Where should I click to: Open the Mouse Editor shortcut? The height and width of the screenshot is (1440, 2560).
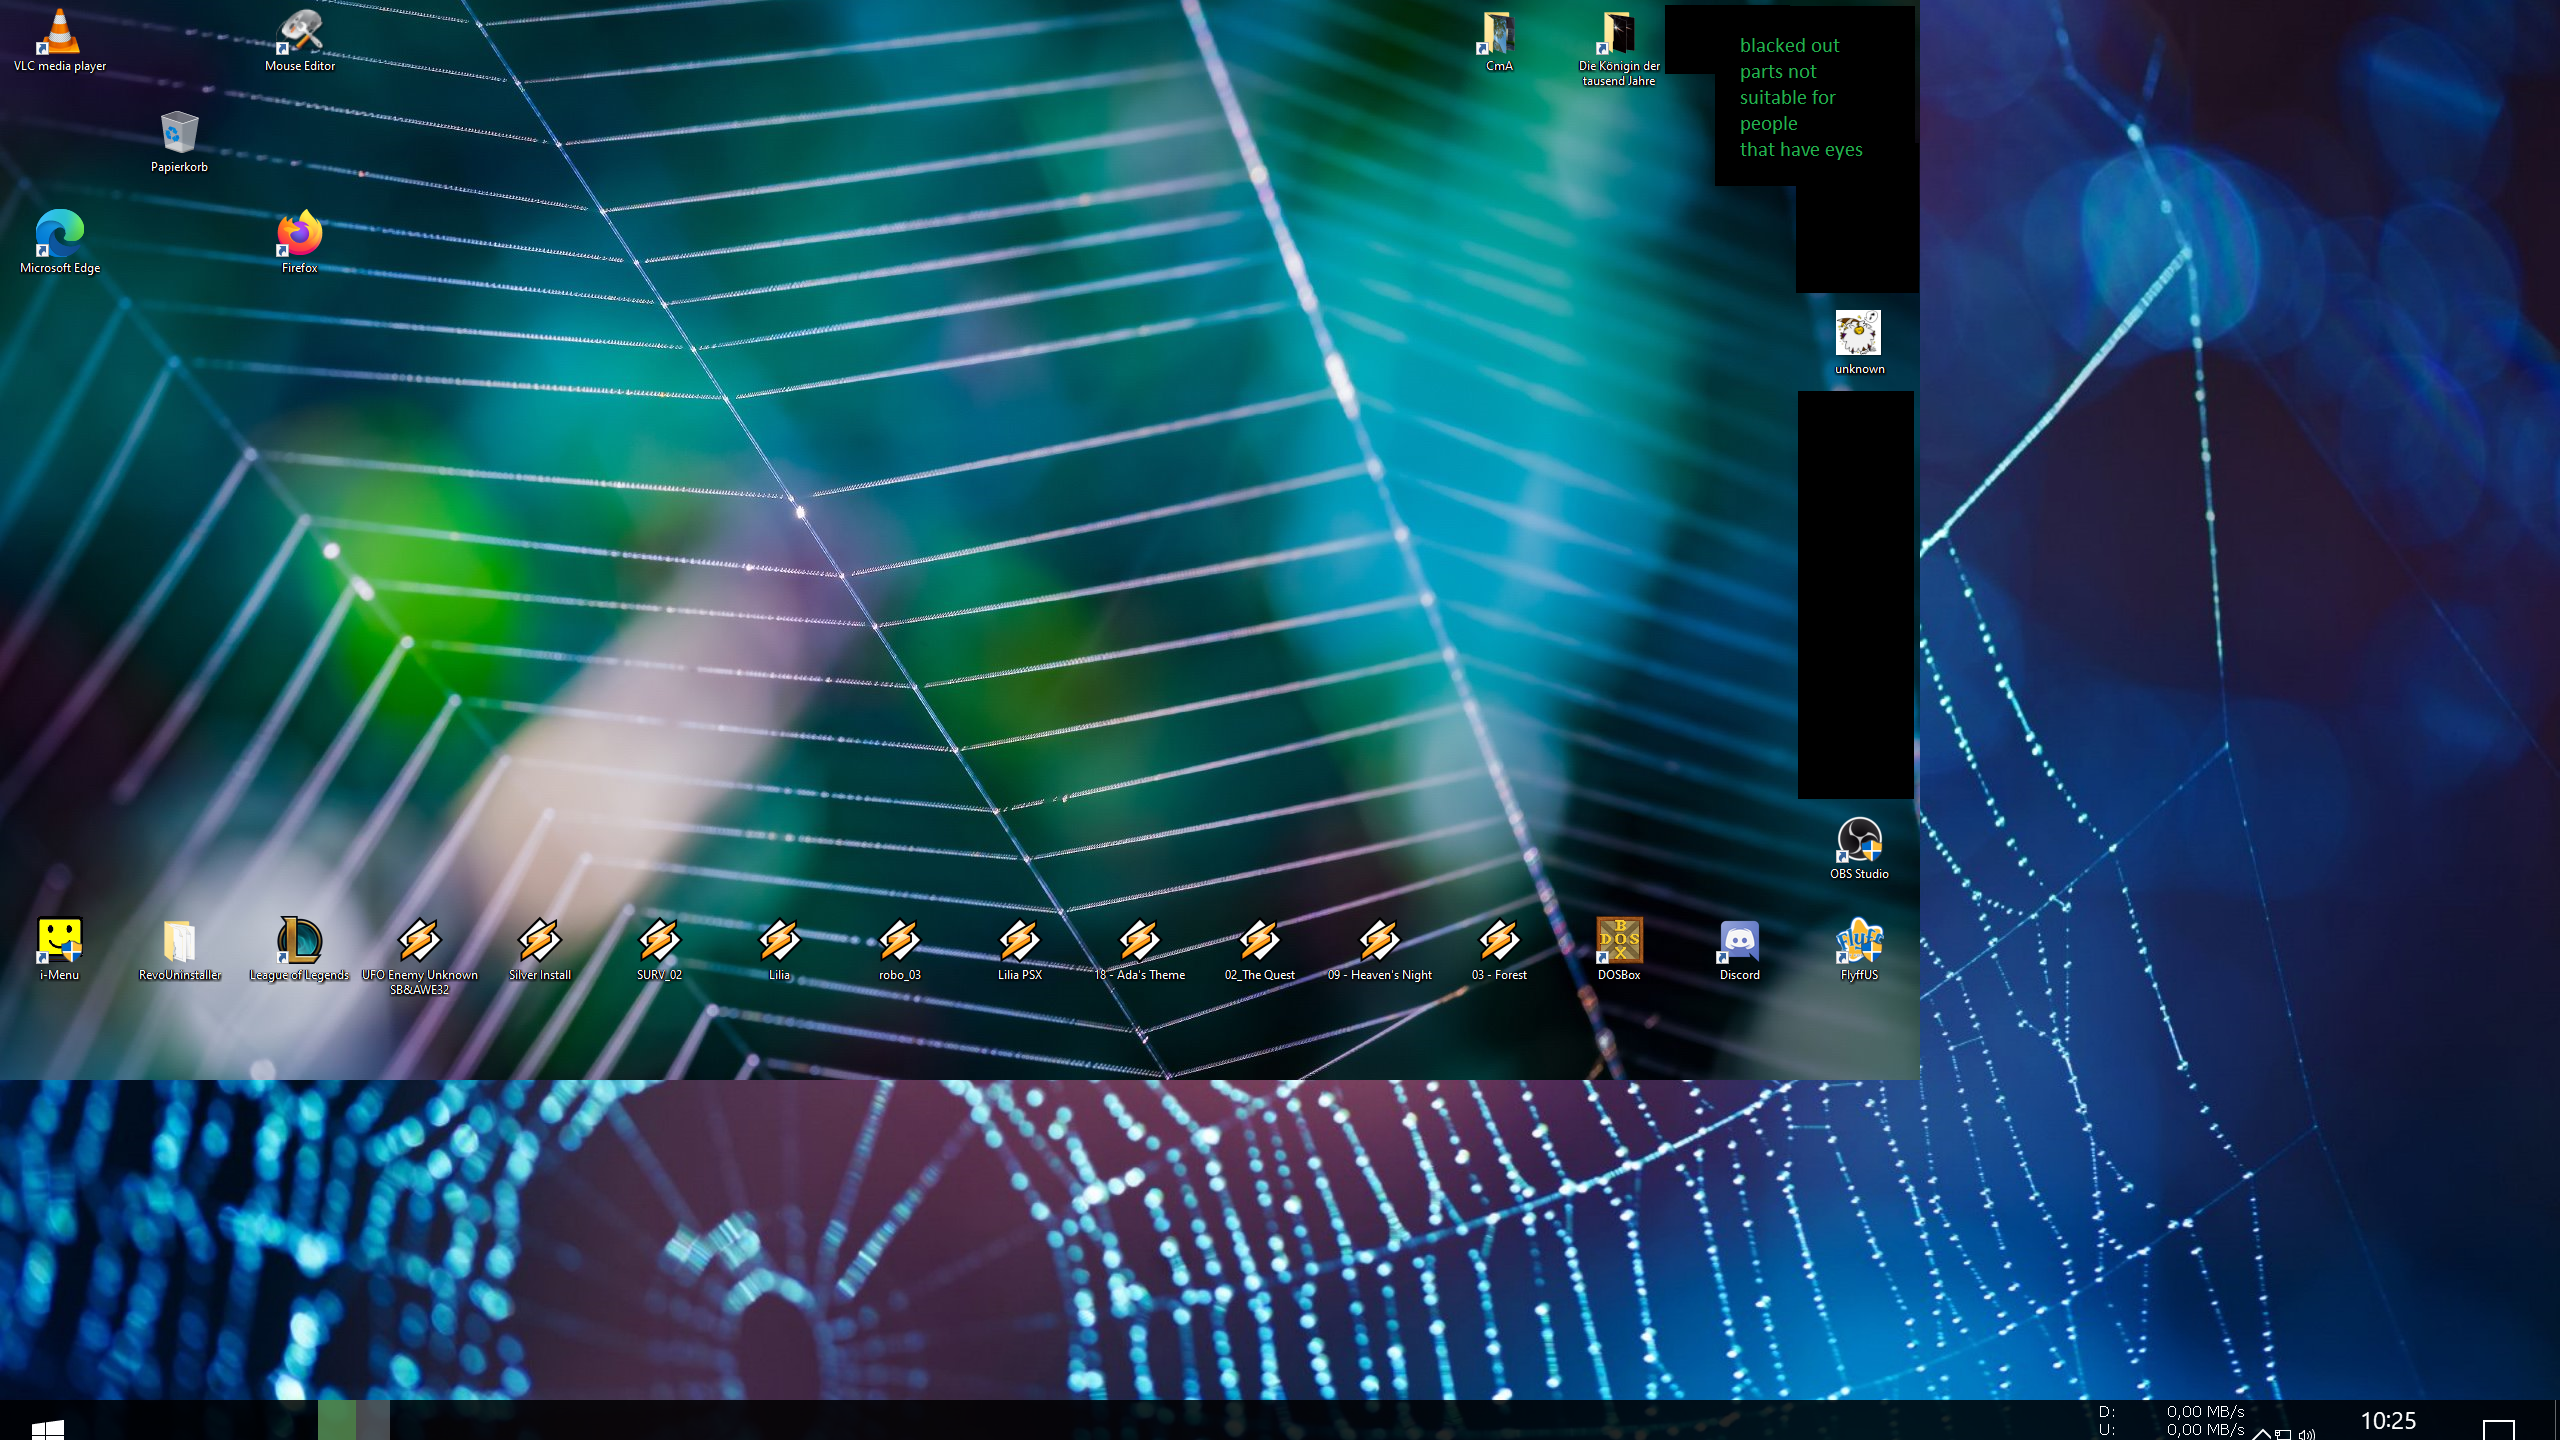[x=299, y=34]
